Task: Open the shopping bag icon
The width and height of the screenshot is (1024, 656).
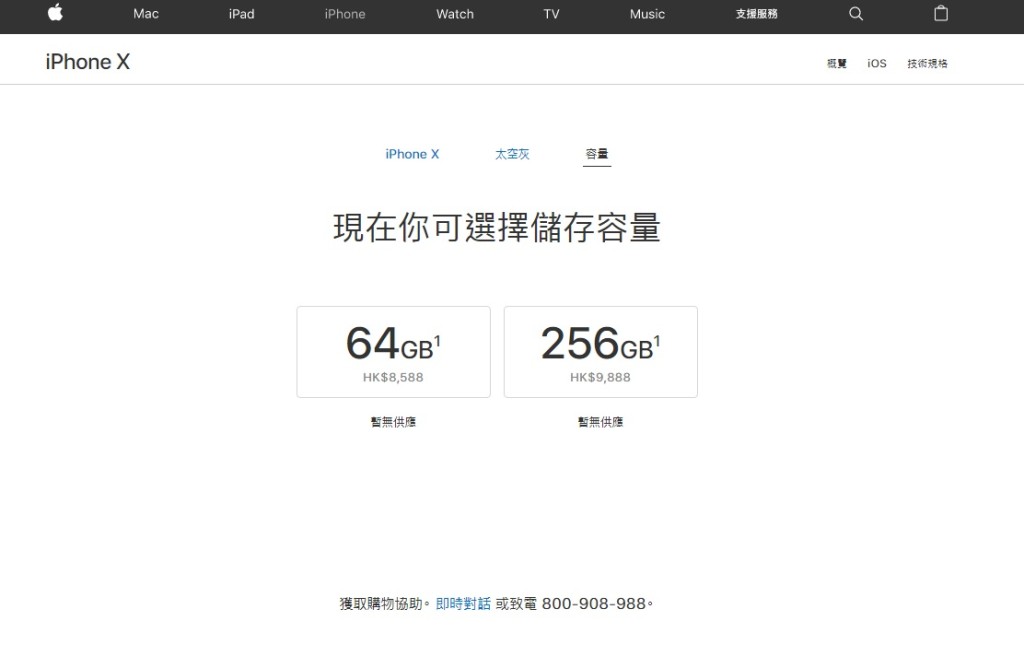Action: pyautogui.click(x=940, y=13)
